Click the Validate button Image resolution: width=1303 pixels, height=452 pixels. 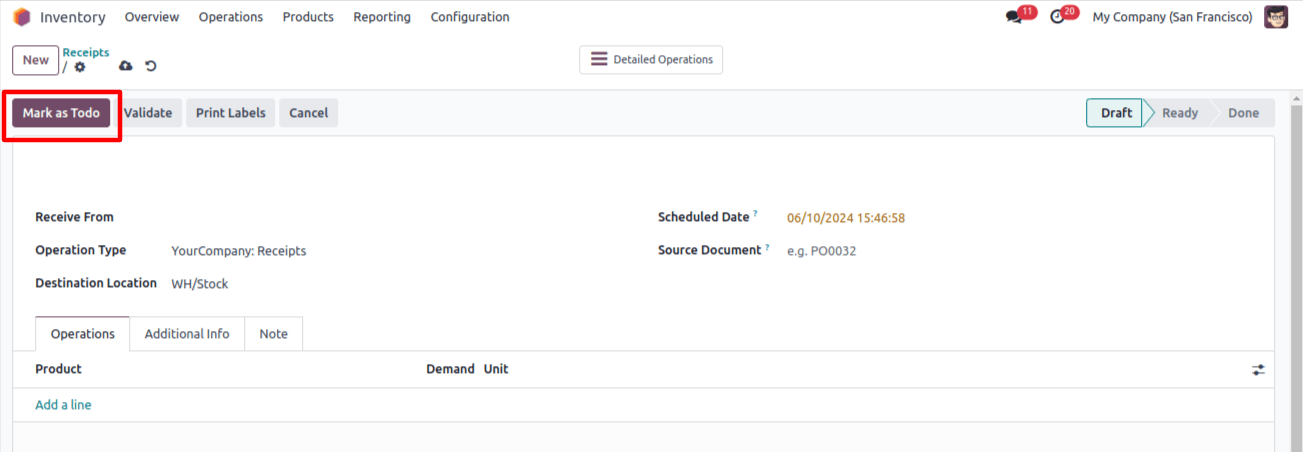click(148, 113)
